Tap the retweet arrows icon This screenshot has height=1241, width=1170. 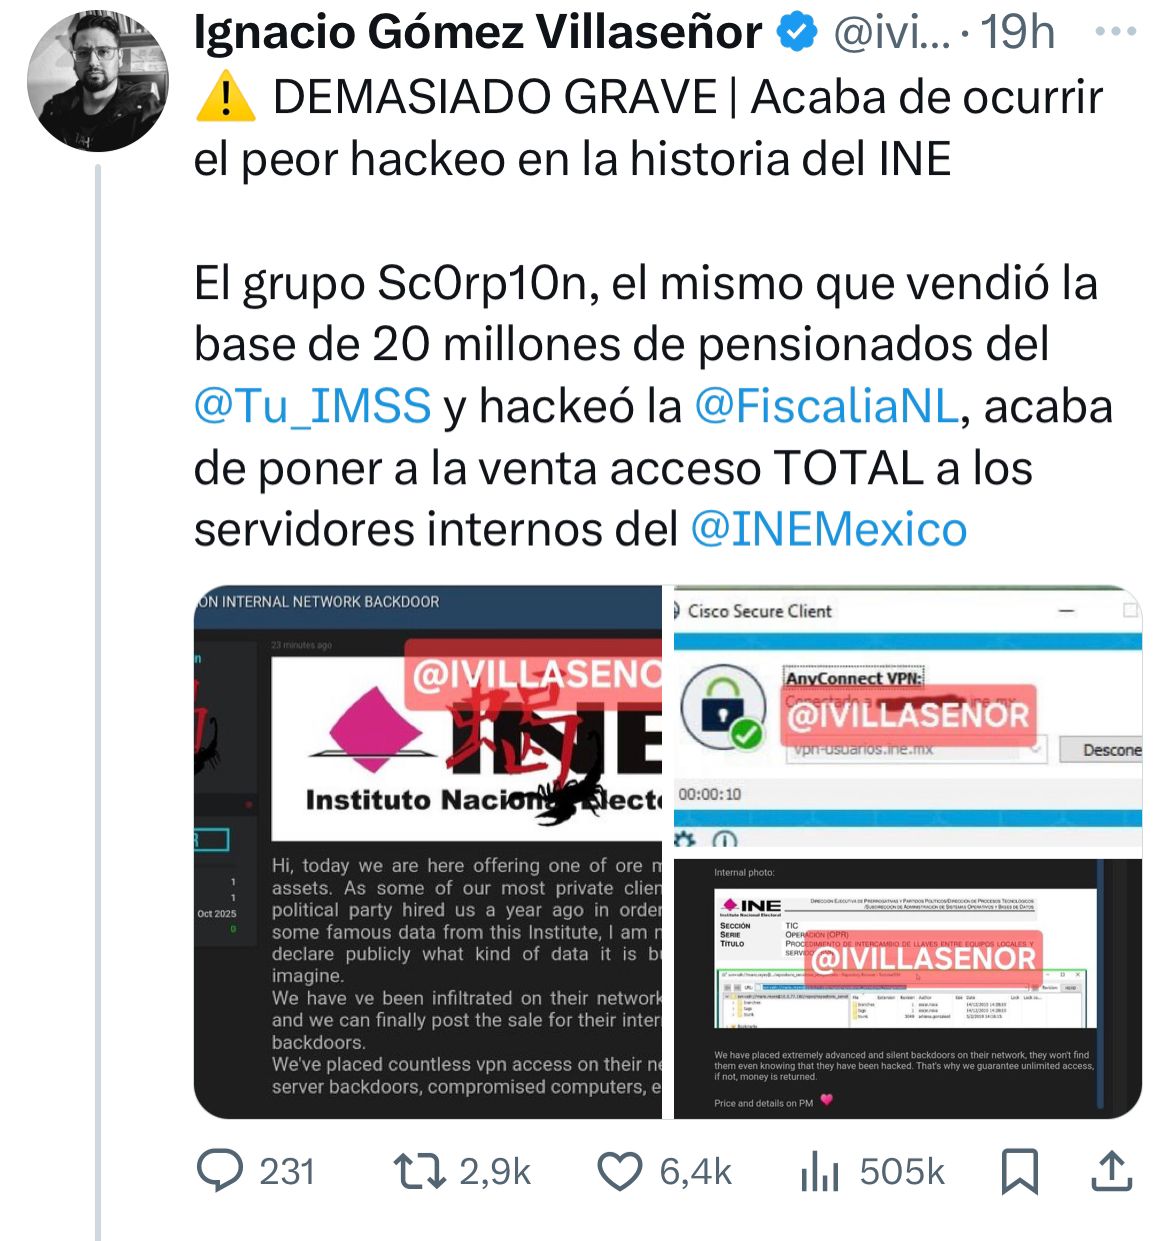[x=420, y=1171]
